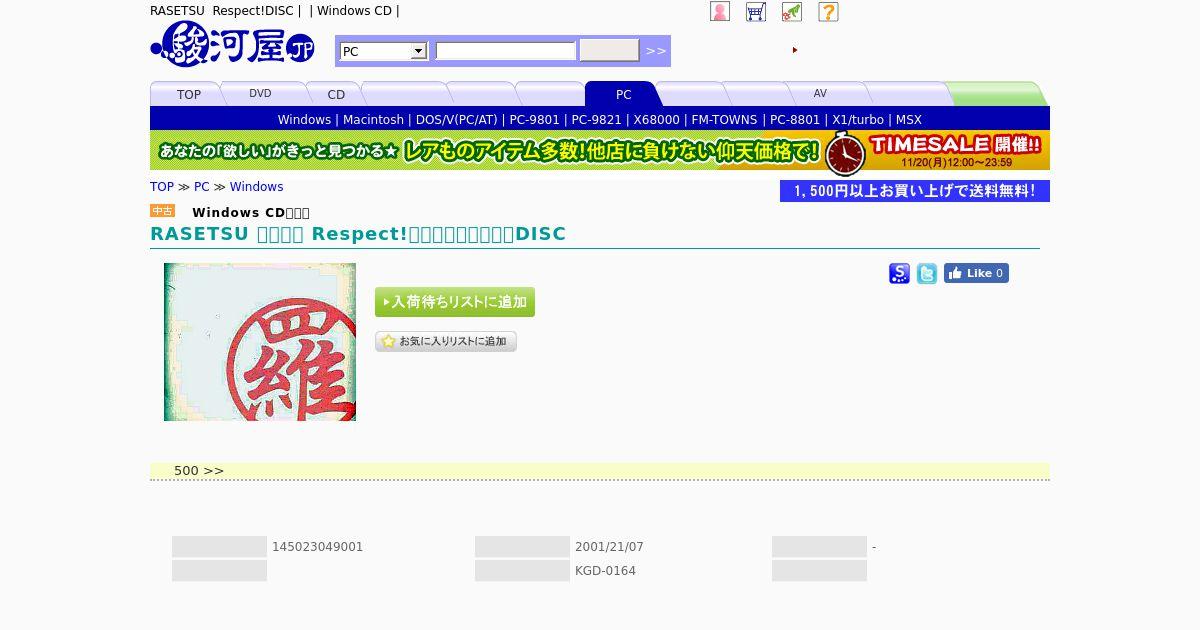The height and width of the screenshot is (630, 1200).
Task: Add to the favorites list with star
Action: point(446,341)
